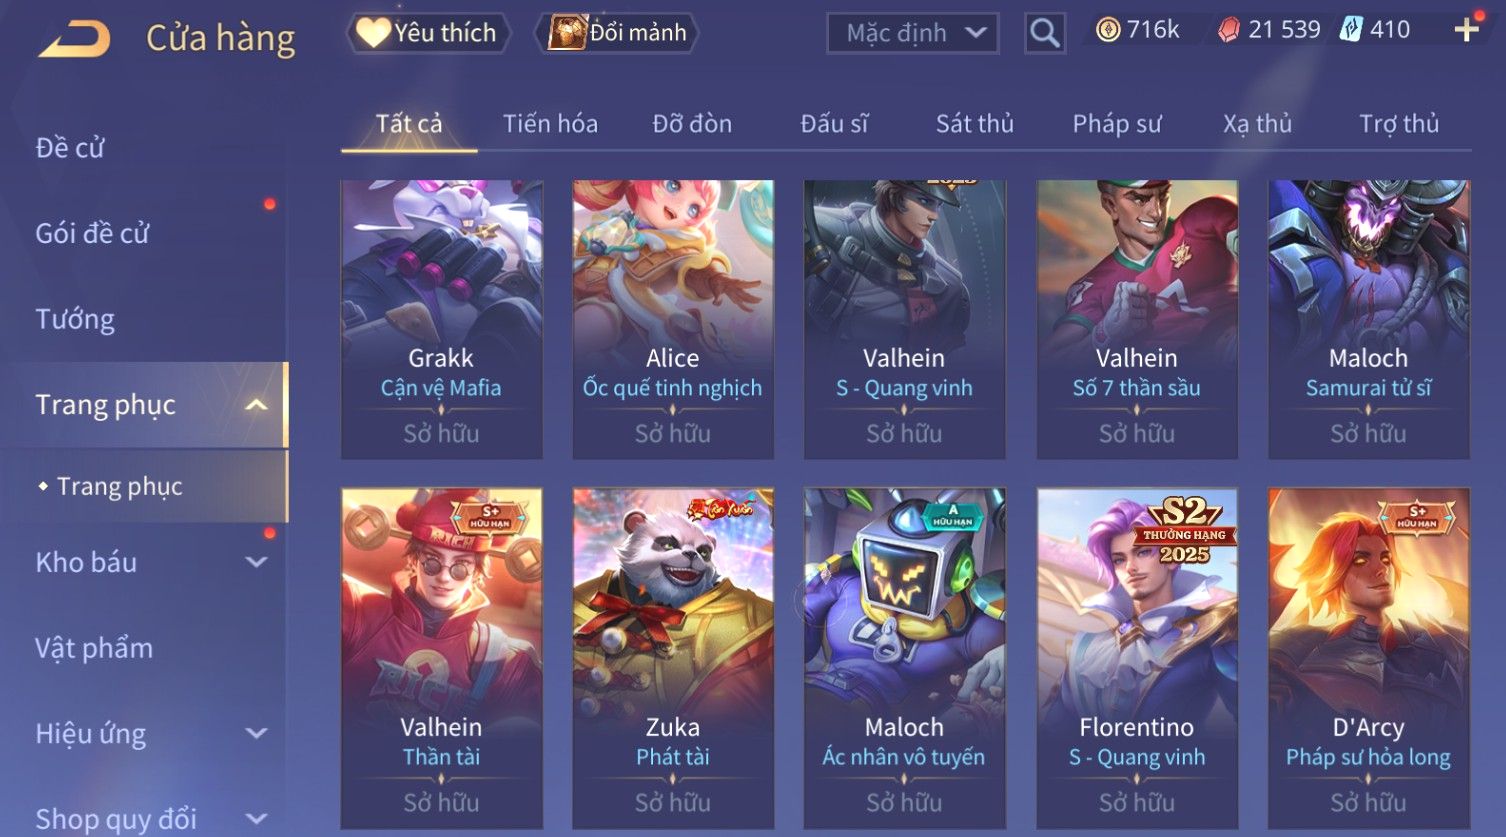Open Alice Ốc quế tinh nghịch skin
The image size is (1506, 837).
click(x=672, y=319)
